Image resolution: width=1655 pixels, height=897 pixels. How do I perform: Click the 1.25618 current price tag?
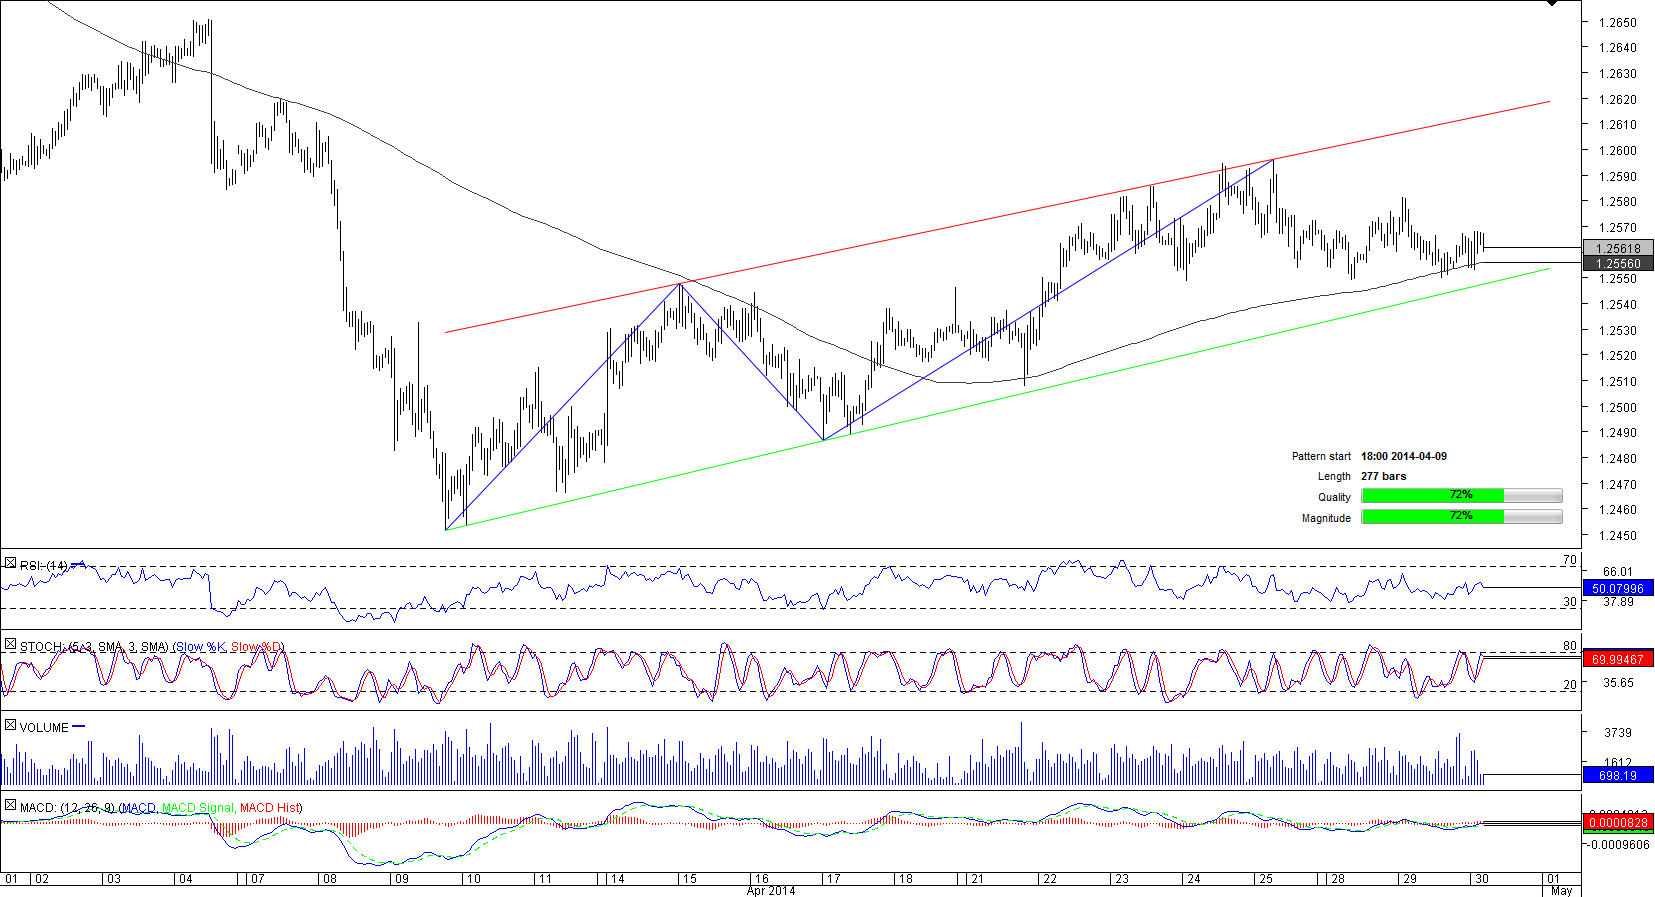[1618, 248]
